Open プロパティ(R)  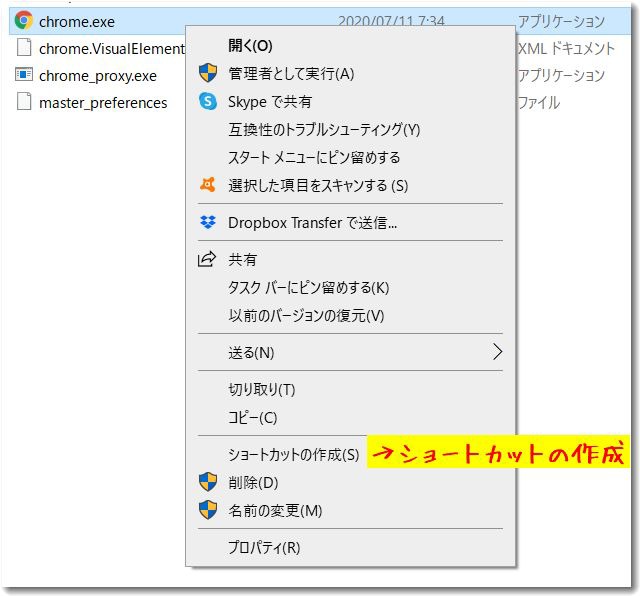click(x=264, y=547)
